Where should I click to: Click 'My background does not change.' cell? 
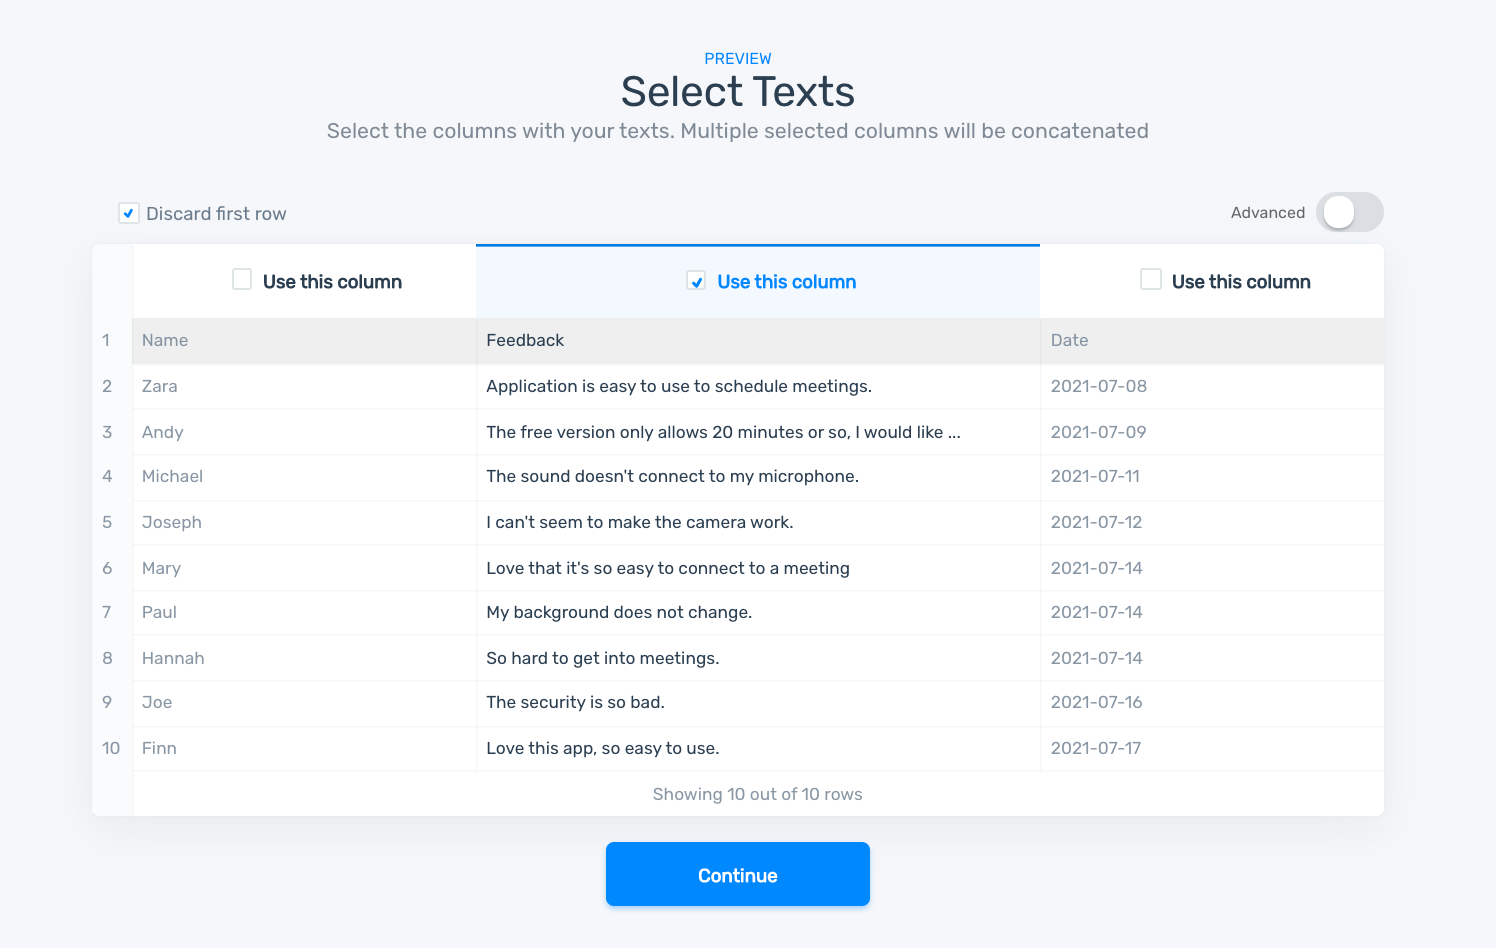tap(618, 612)
